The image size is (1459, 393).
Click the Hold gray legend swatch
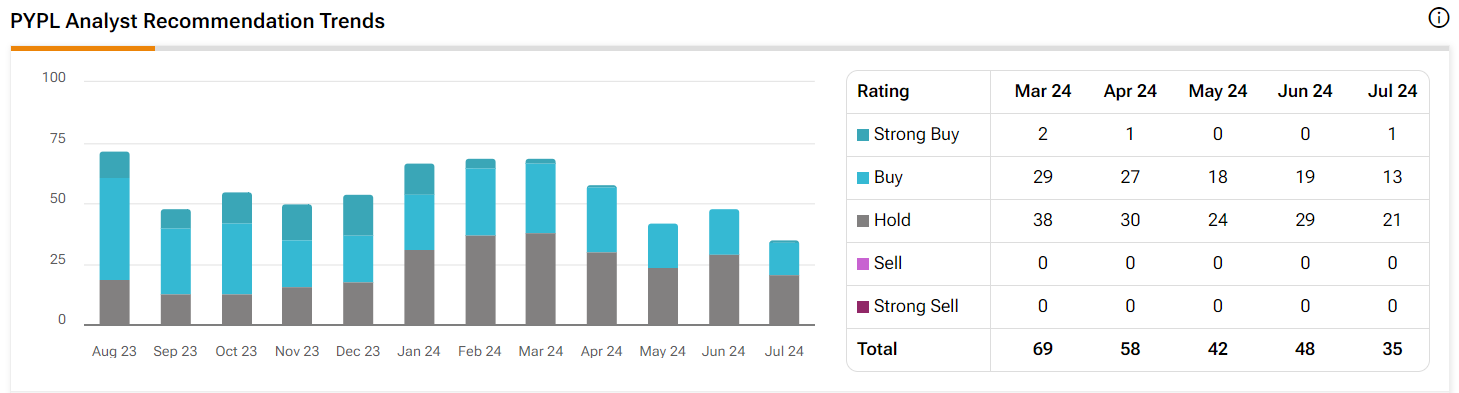[863, 221]
